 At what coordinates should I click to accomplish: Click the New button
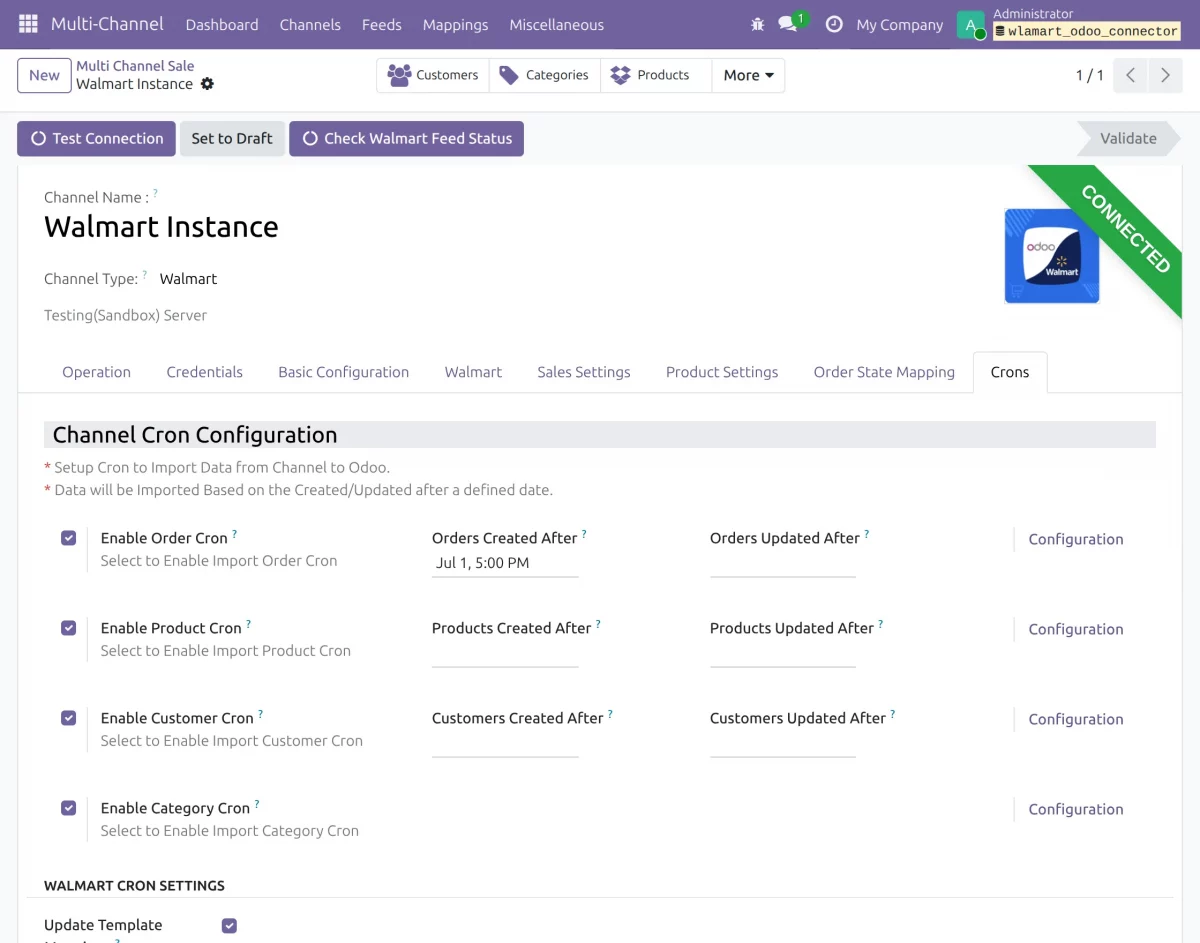[44, 75]
